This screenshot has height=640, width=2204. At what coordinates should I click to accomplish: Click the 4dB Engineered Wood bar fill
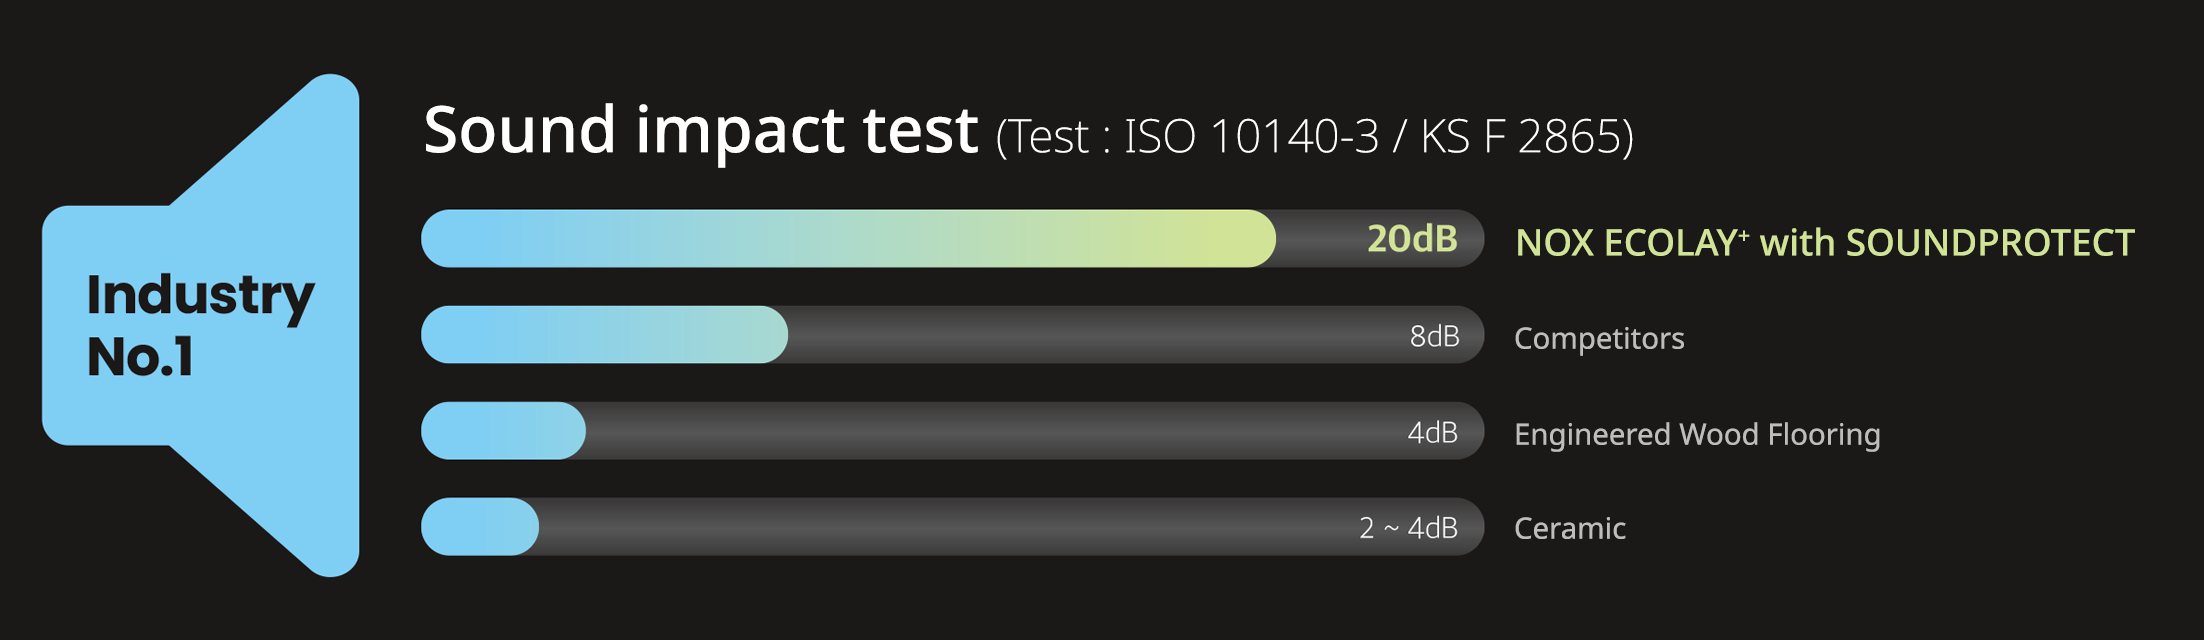click(503, 431)
